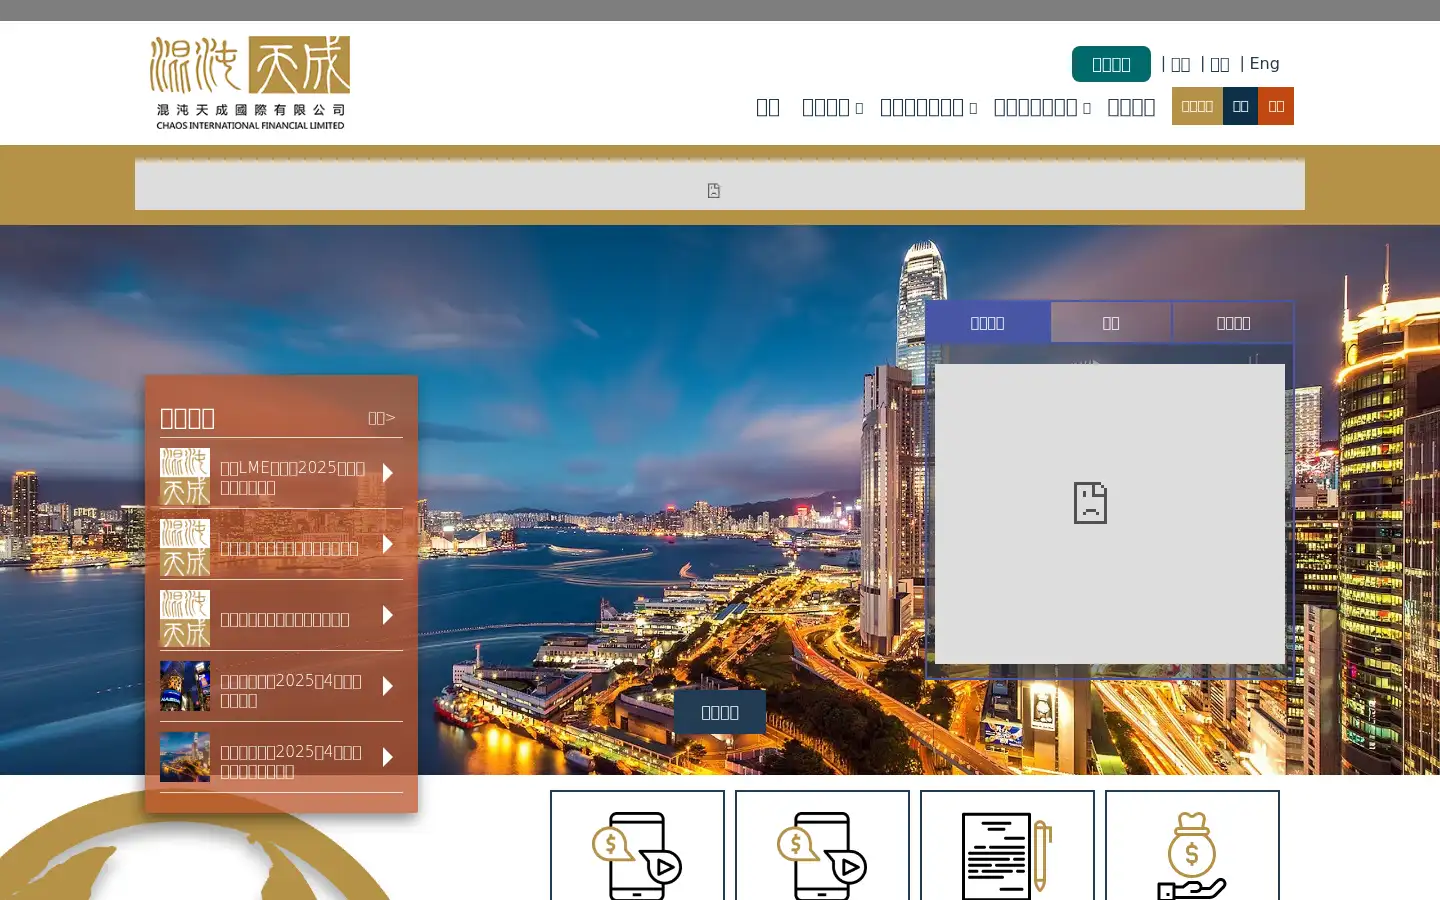1440x900 pixels.
Task: Select the middle tab of the chart widget
Action: point(1111,323)
